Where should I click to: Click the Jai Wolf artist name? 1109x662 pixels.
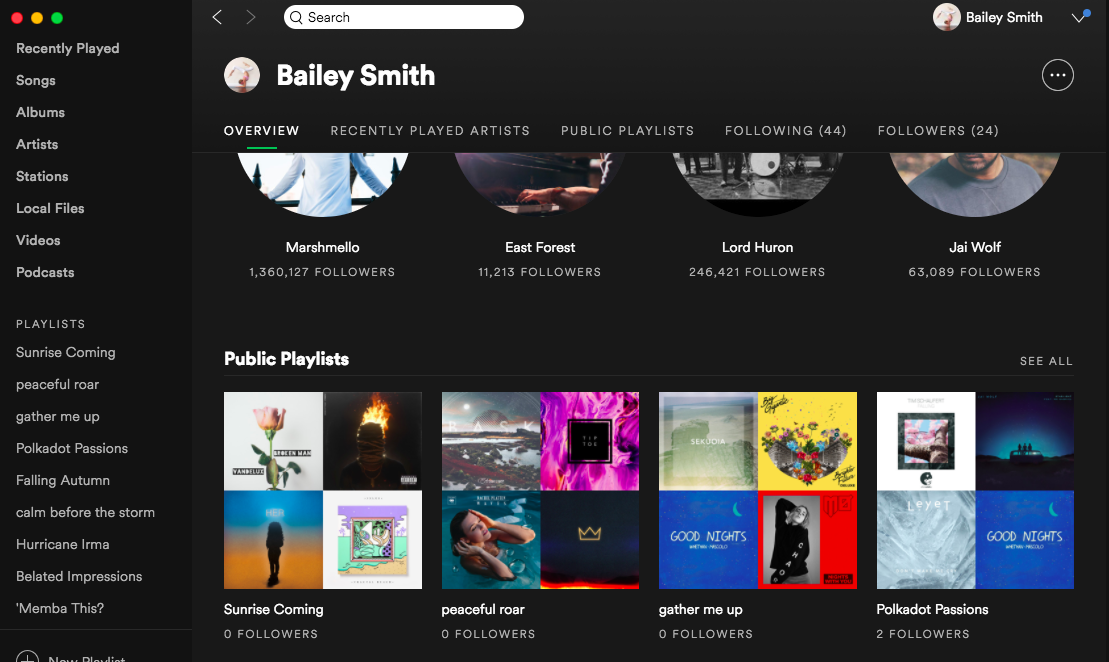[x=975, y=248]
